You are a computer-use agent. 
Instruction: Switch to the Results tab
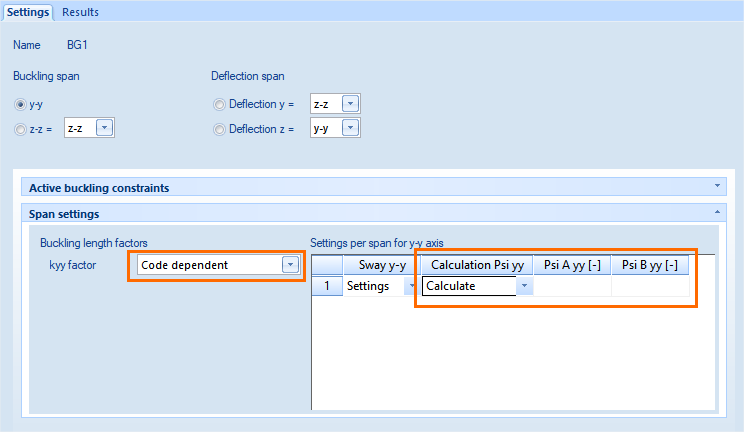coord(80,12)
